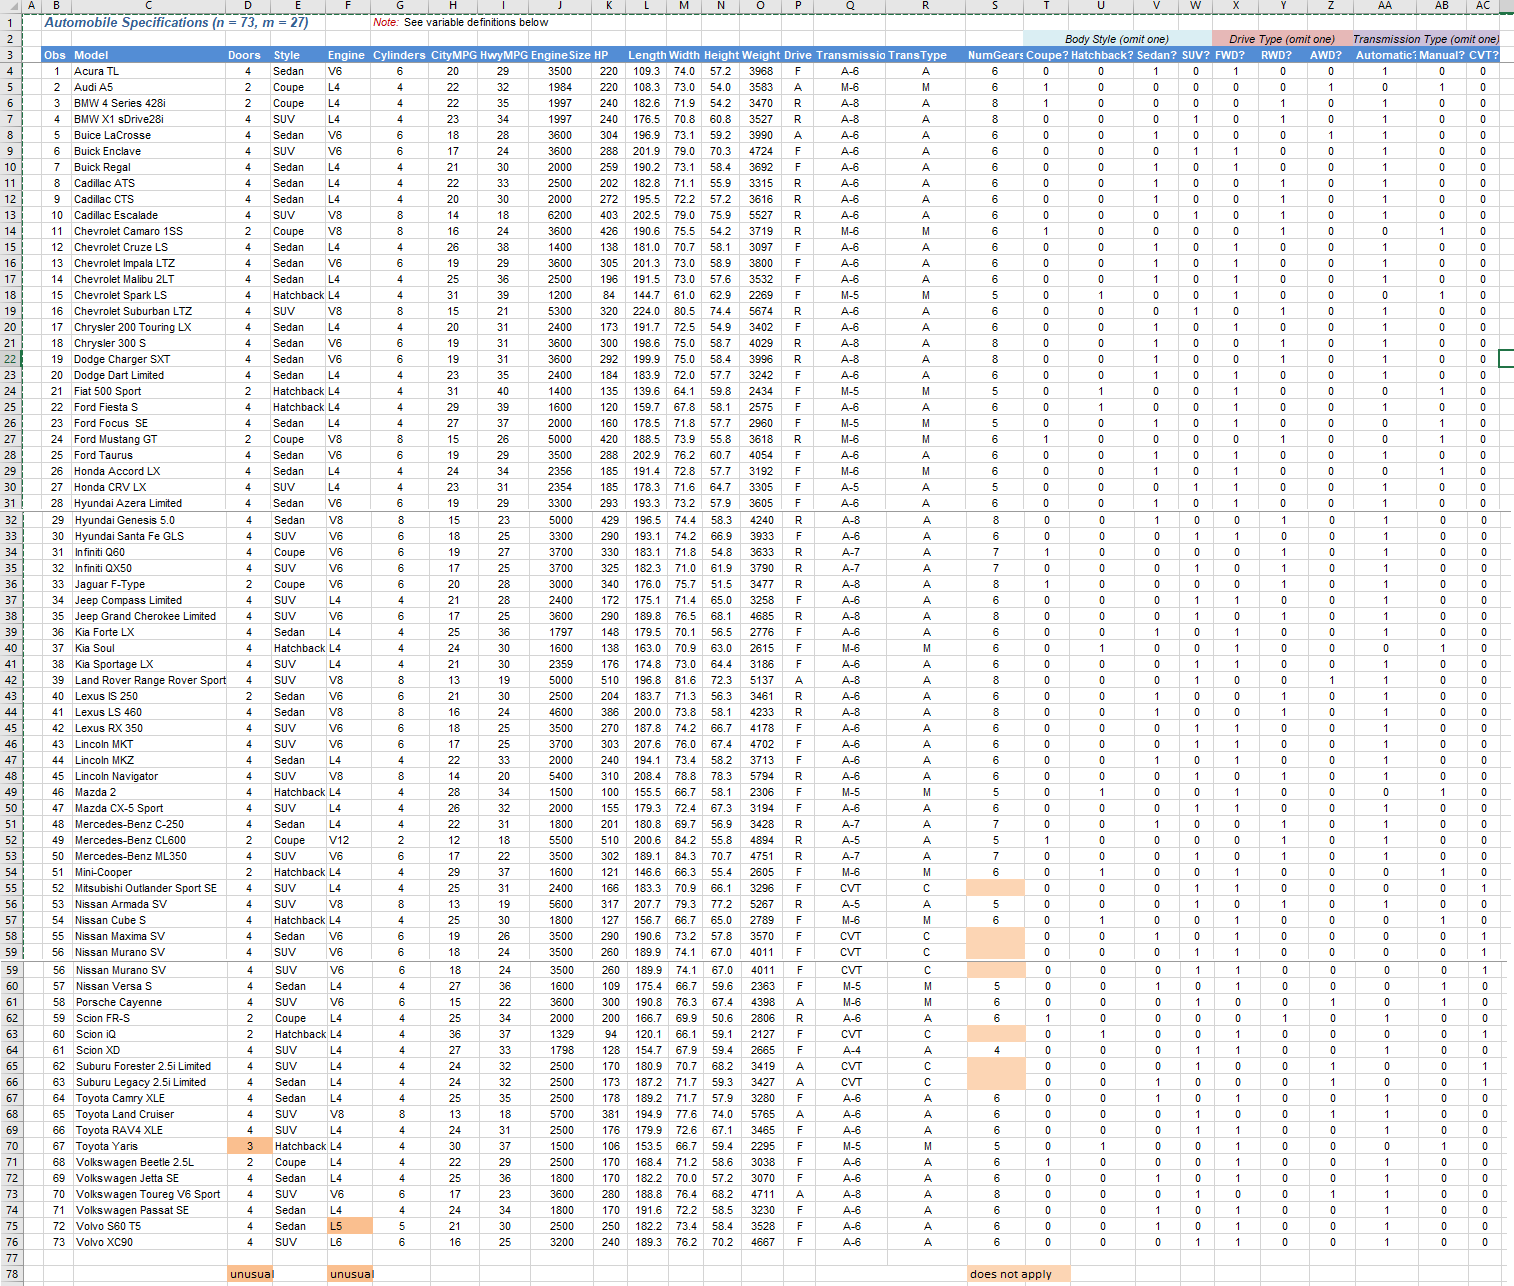
Task: Select column AA via its header letter
Action: 1385,6
